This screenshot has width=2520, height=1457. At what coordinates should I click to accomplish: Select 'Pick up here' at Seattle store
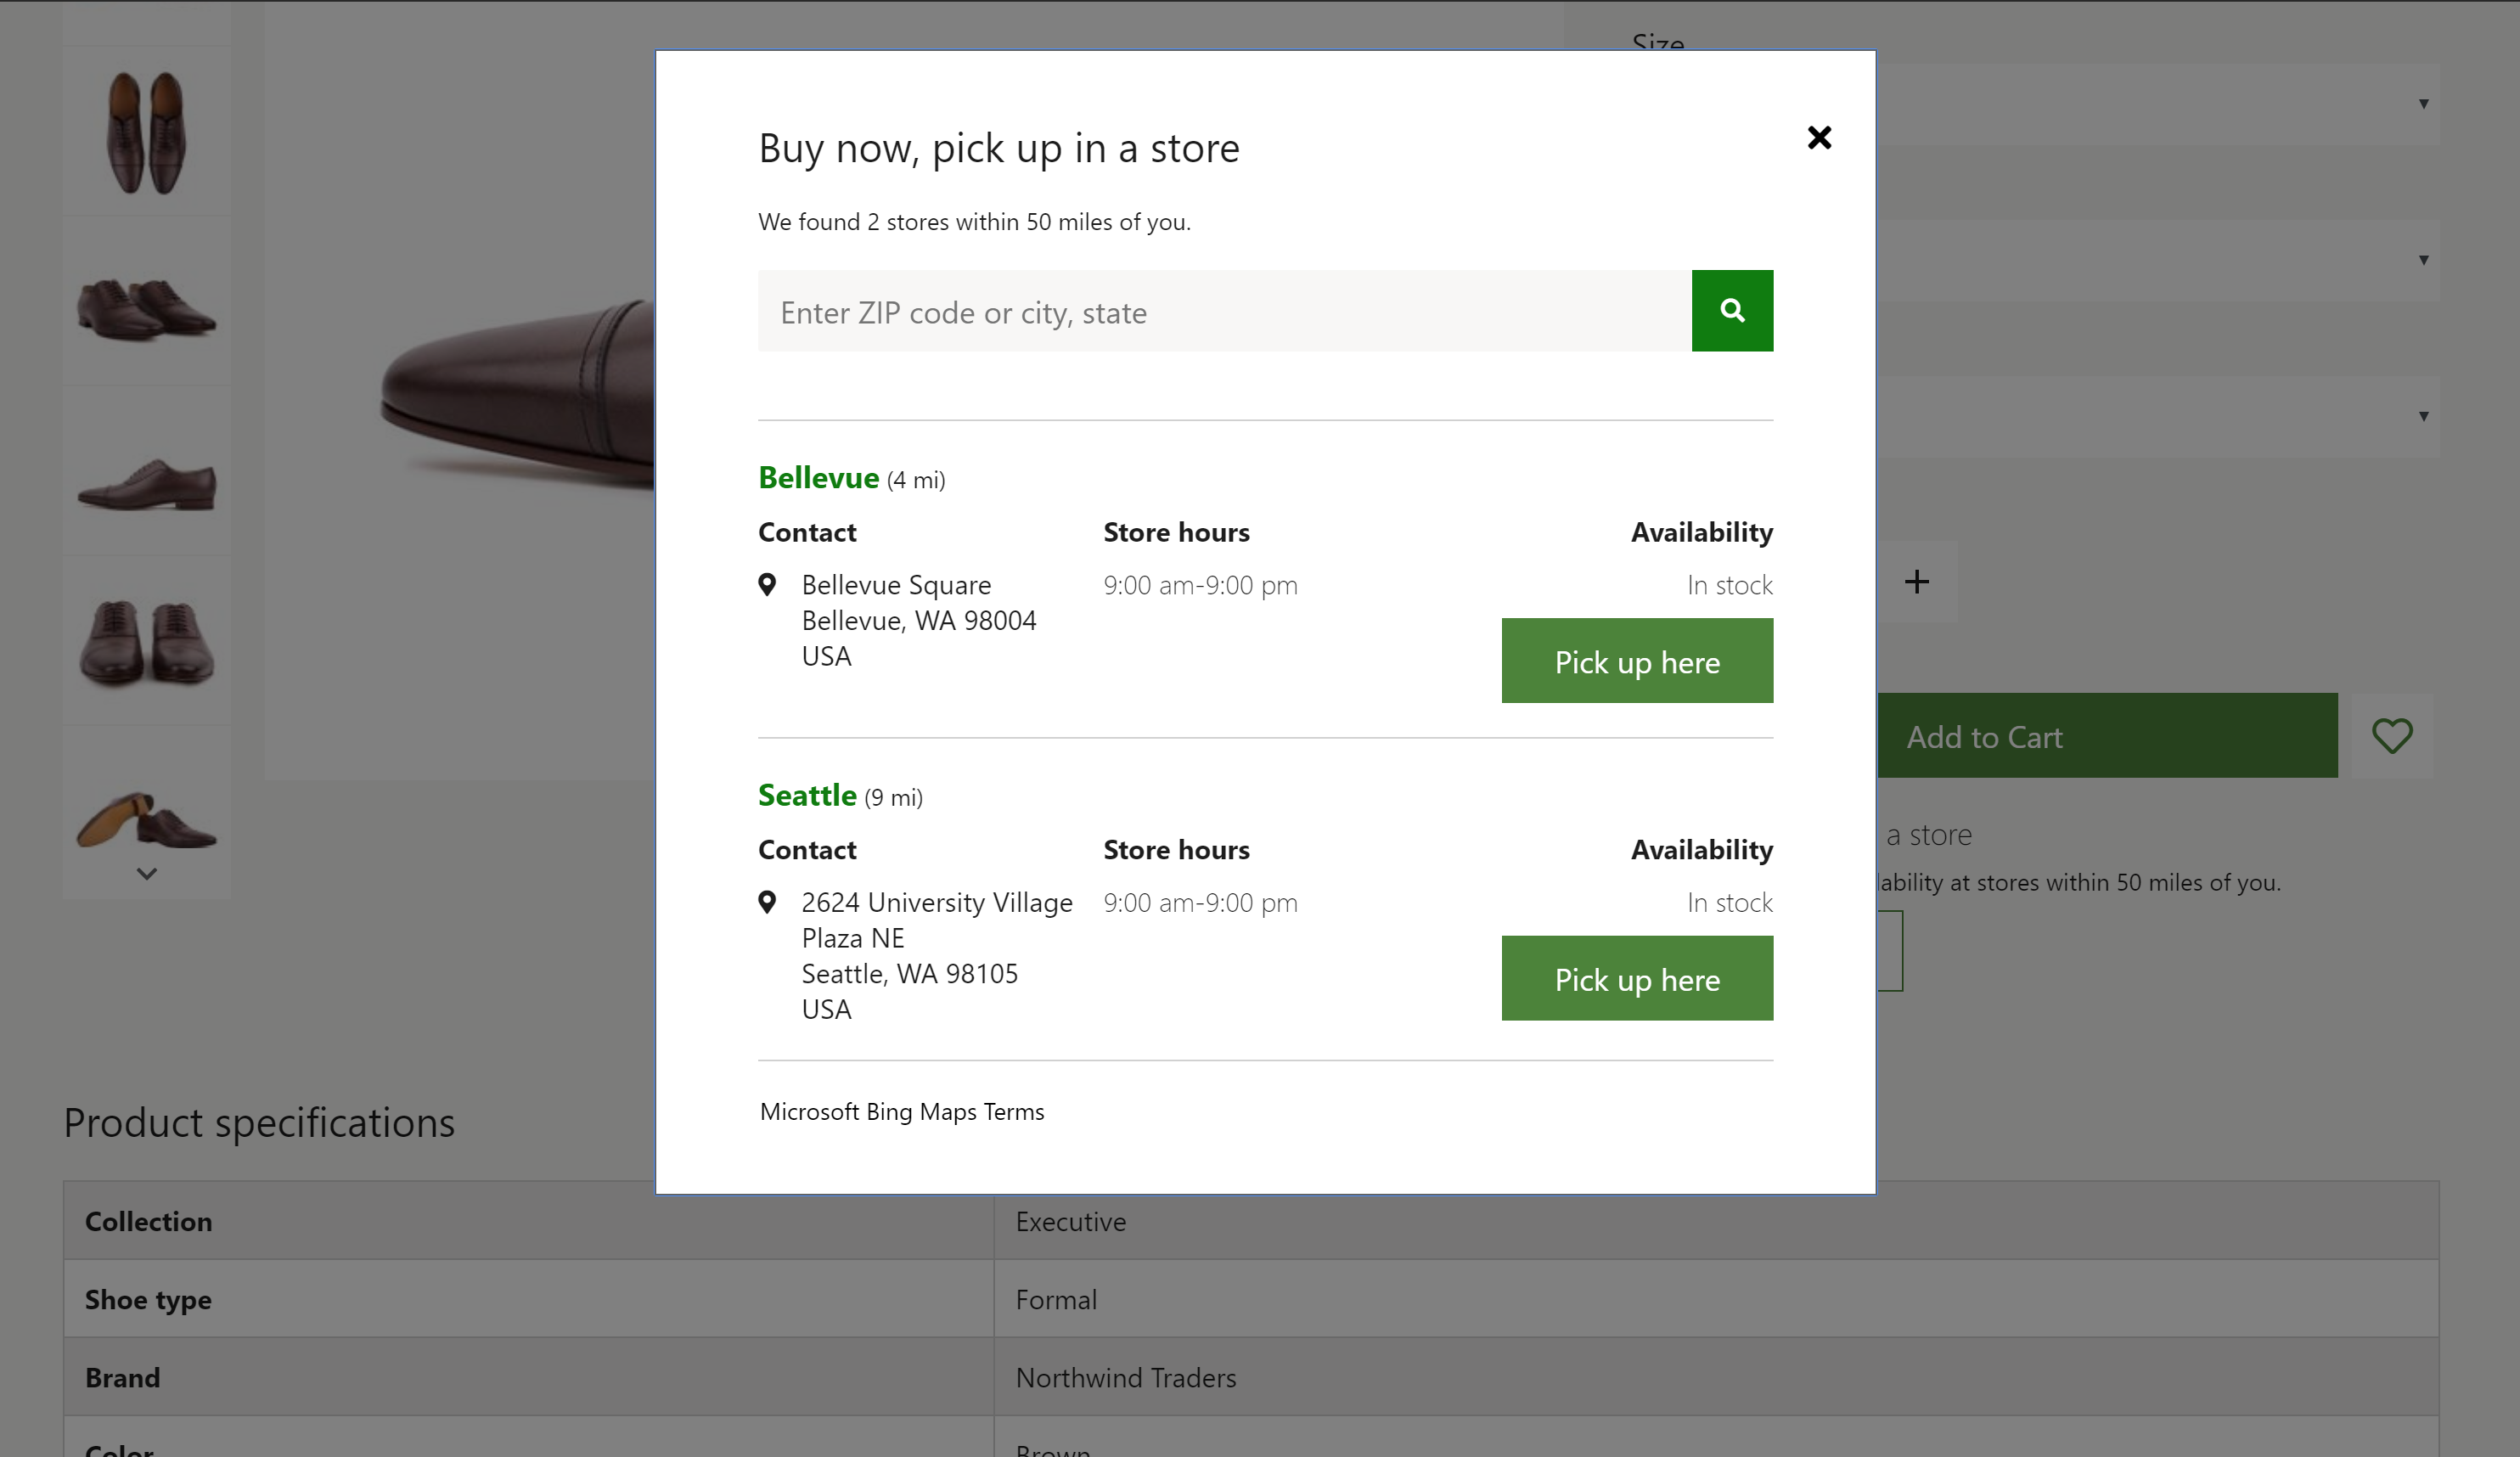click(1637, 976)
